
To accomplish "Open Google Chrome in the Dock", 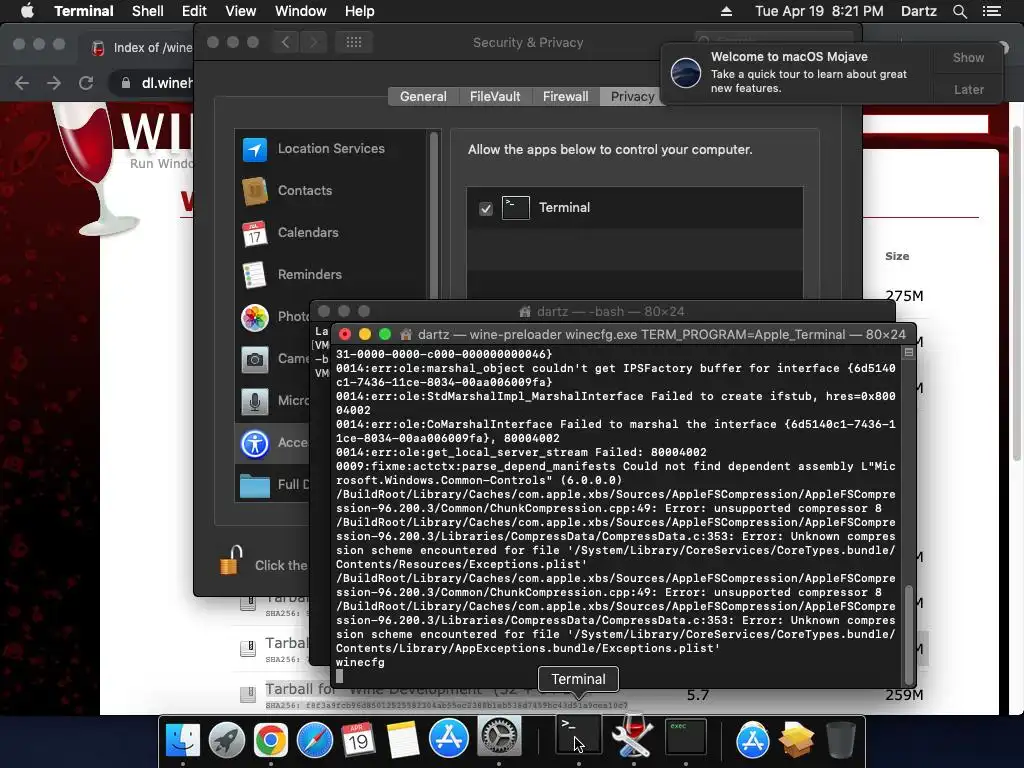I will 270,739.
